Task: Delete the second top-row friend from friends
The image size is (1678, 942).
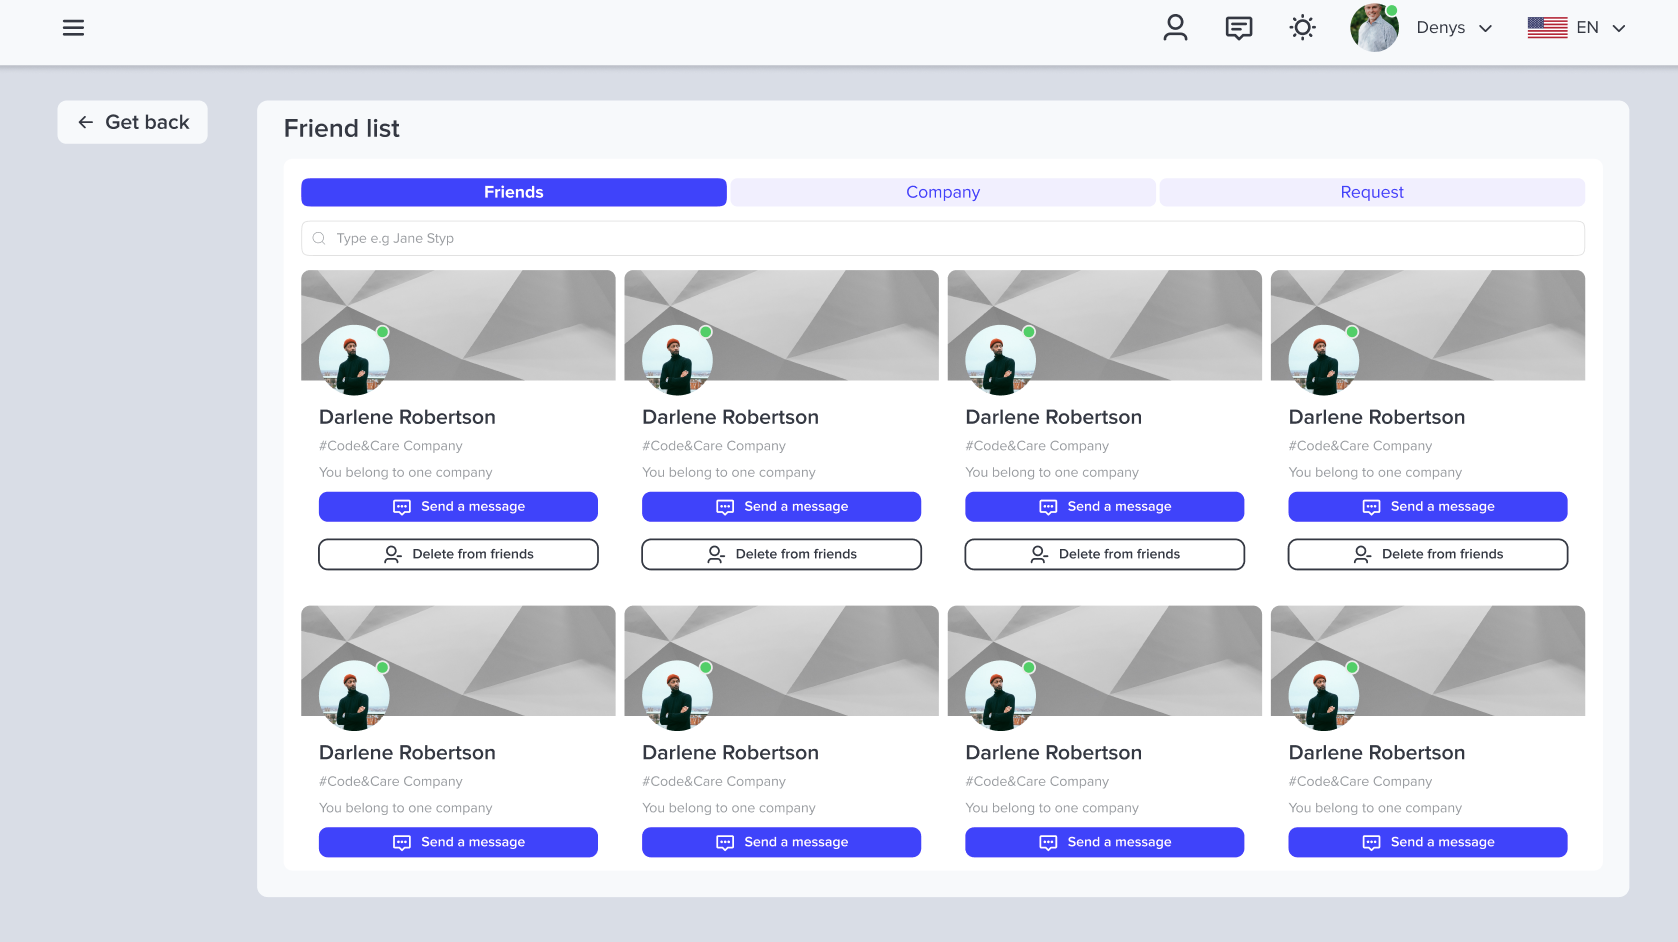Action: (781, 554)
